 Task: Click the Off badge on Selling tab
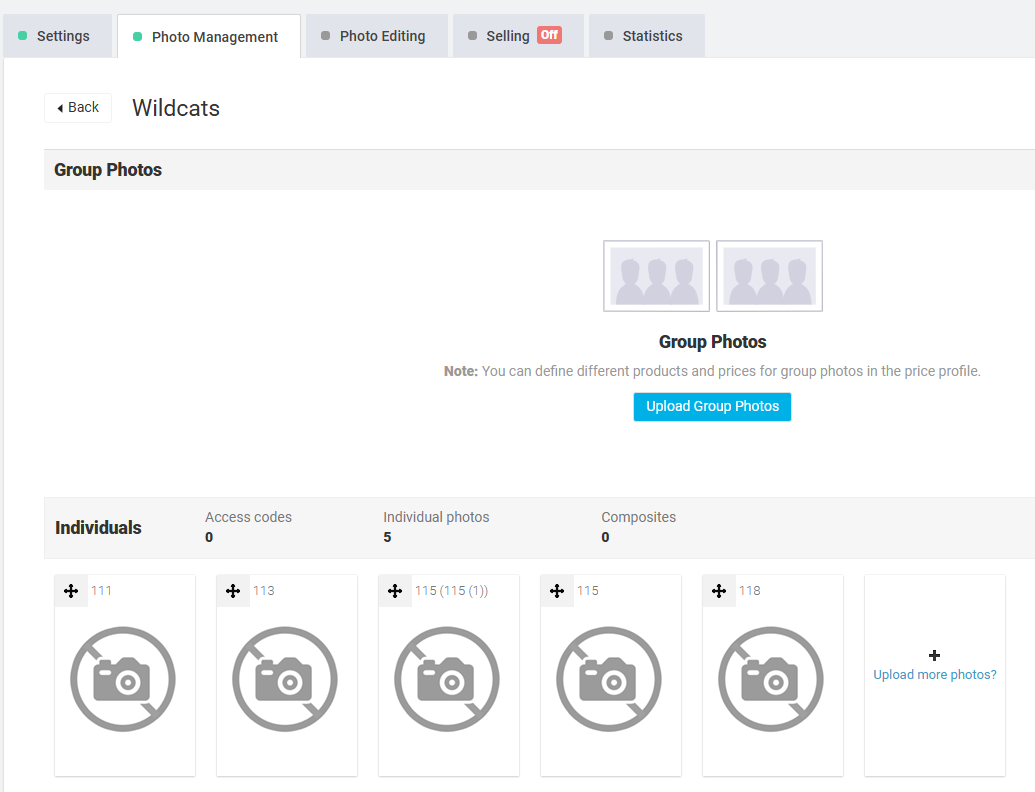coord(549,35)
